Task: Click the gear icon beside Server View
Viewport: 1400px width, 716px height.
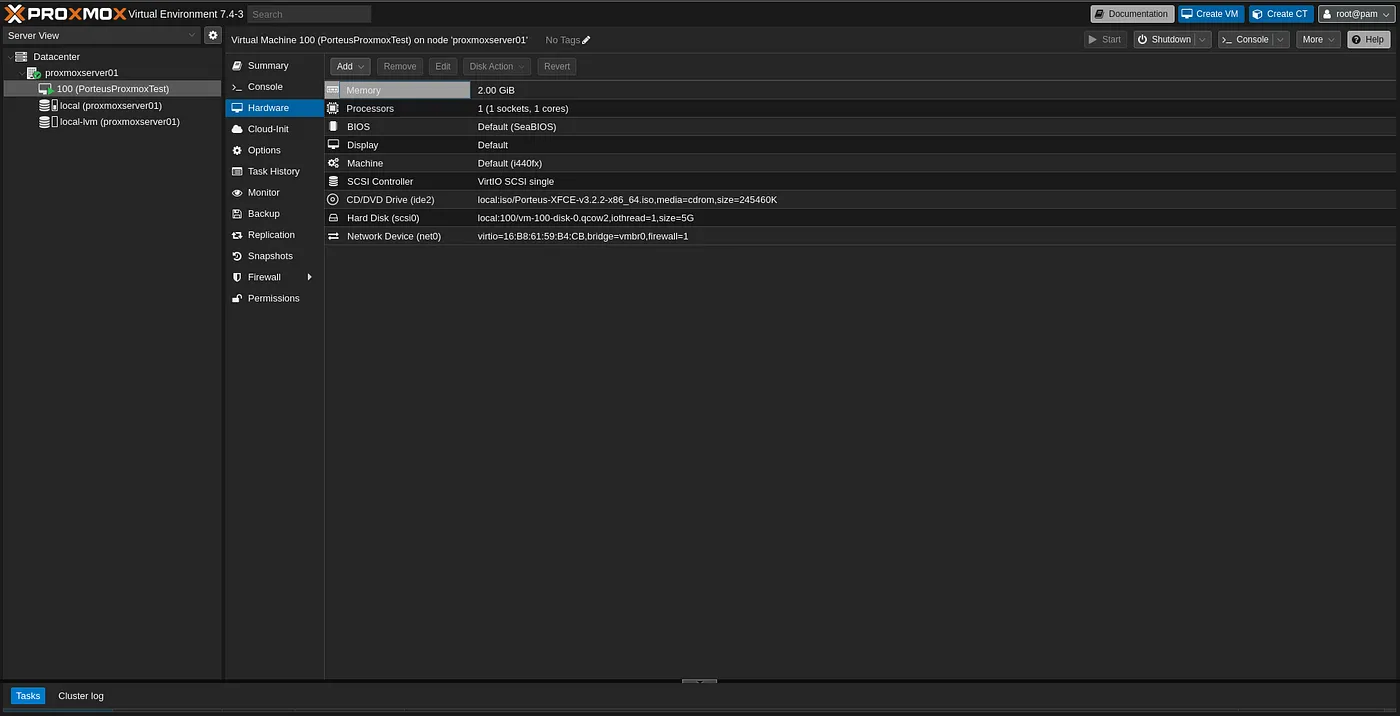Action: tap(213, 35)
